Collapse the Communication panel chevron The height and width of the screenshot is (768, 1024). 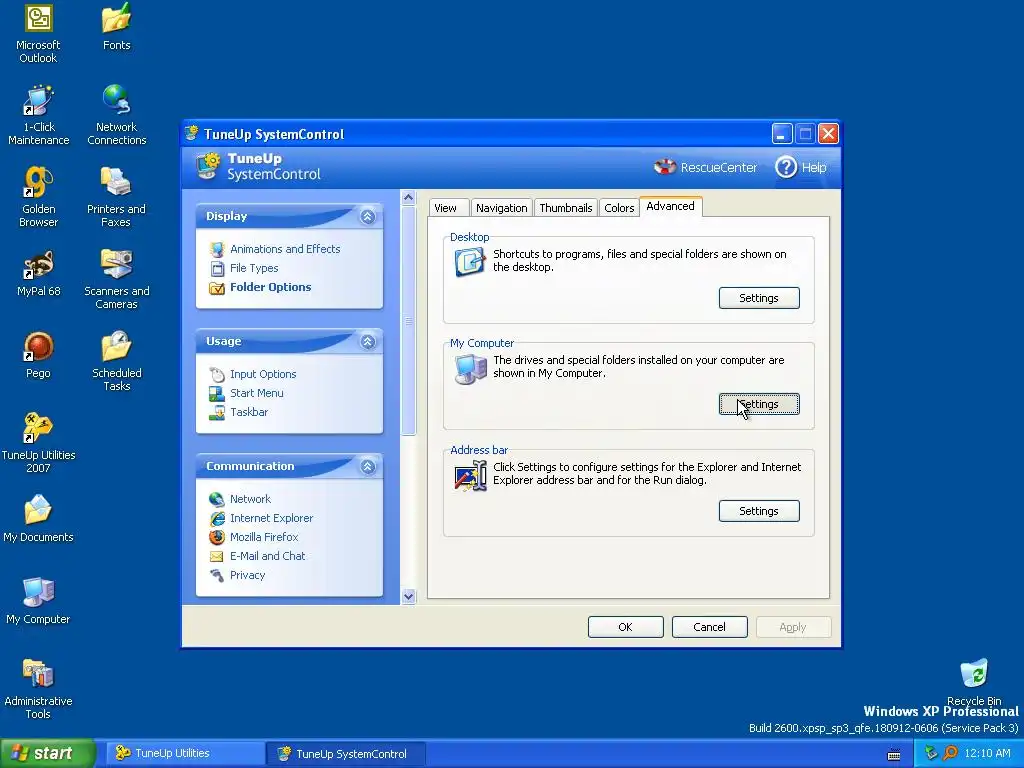368,466
